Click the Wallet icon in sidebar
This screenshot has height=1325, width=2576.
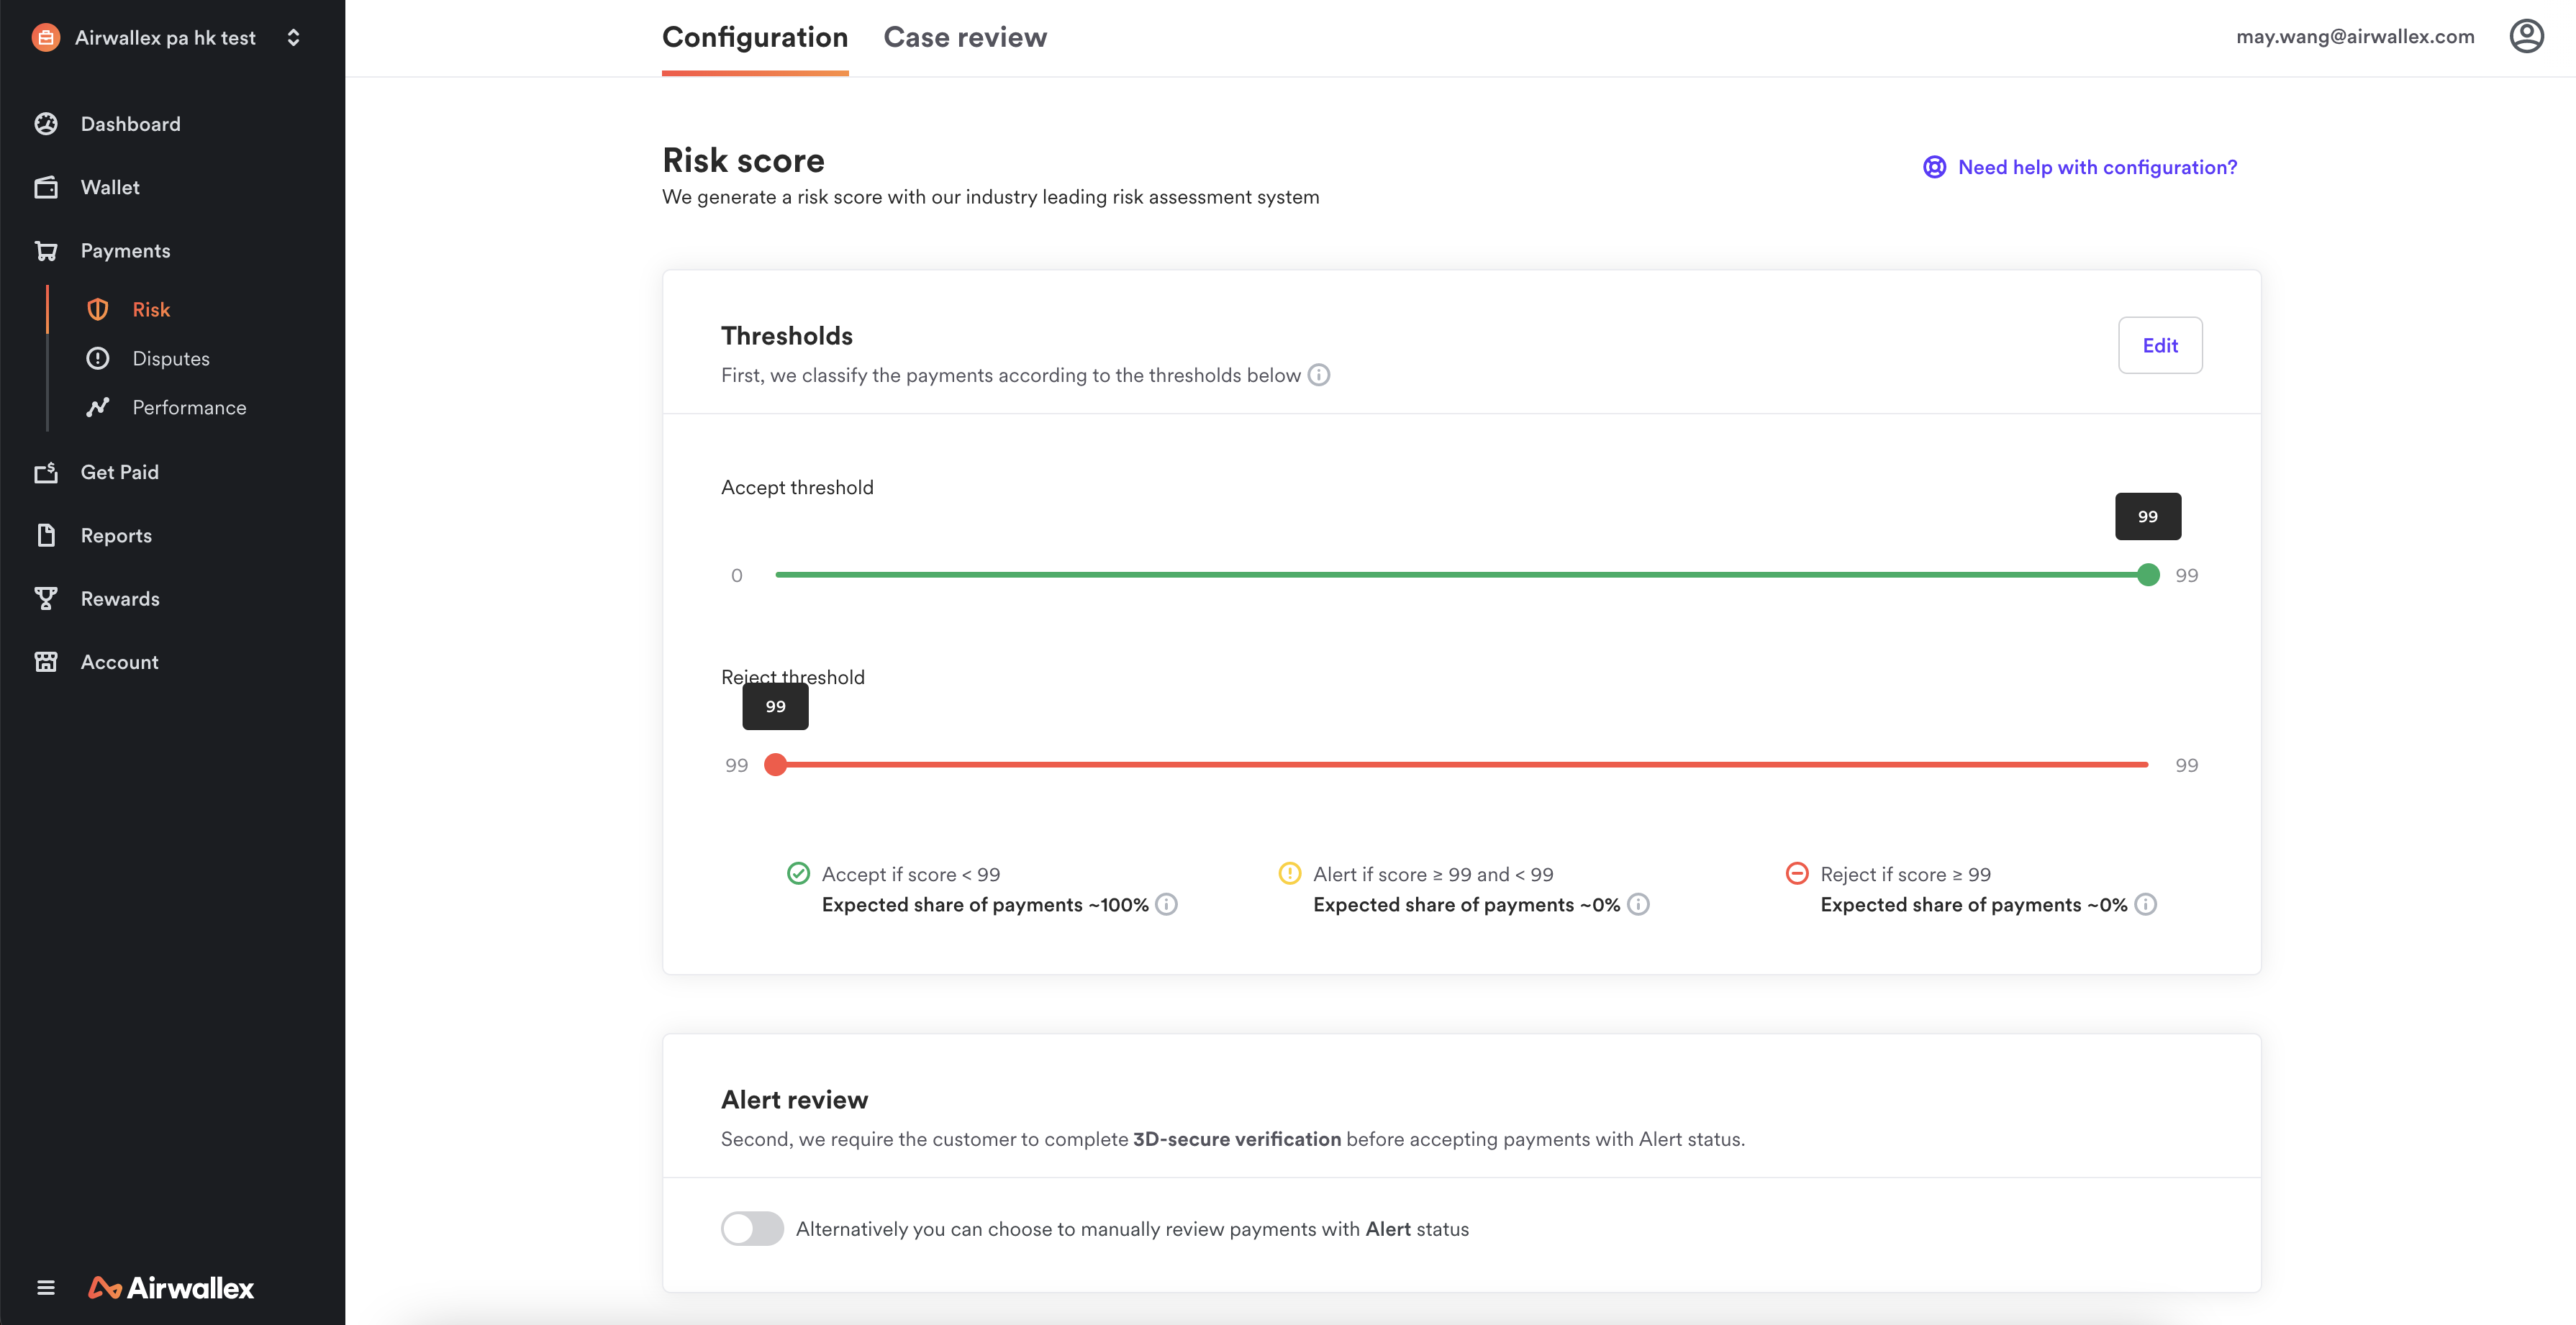click(46, 187)
